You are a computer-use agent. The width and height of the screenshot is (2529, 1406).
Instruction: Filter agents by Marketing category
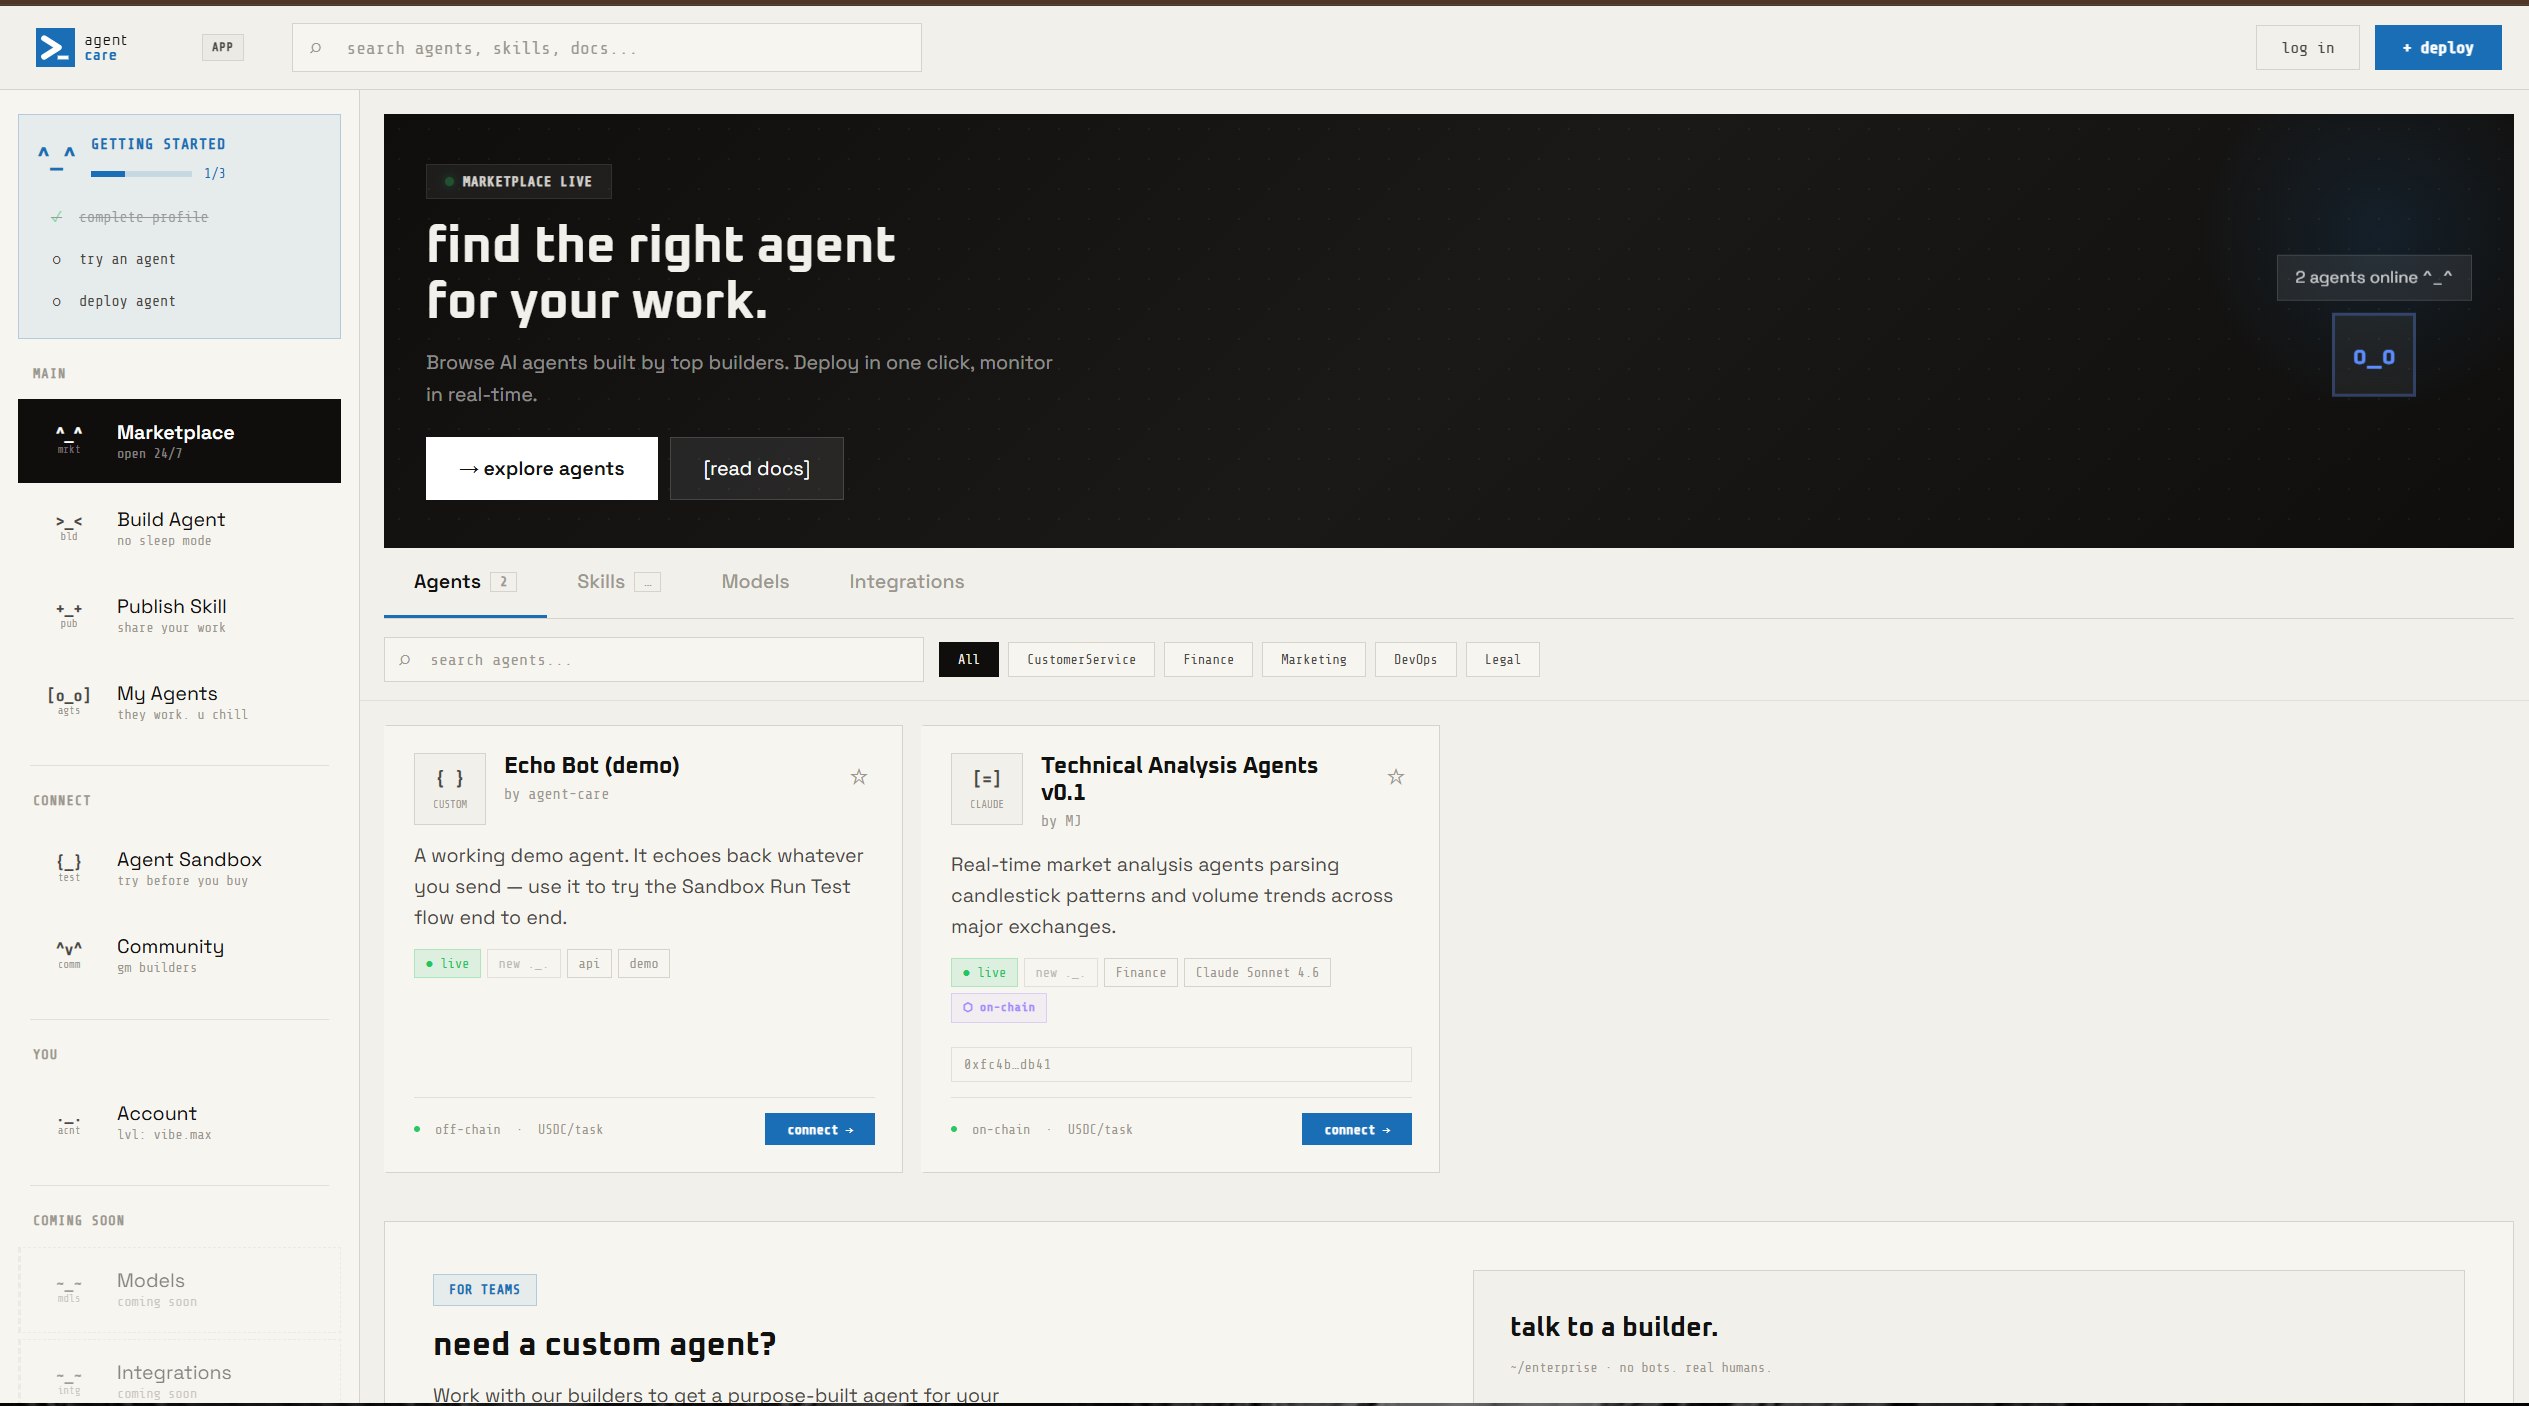tap(1313, 659)
